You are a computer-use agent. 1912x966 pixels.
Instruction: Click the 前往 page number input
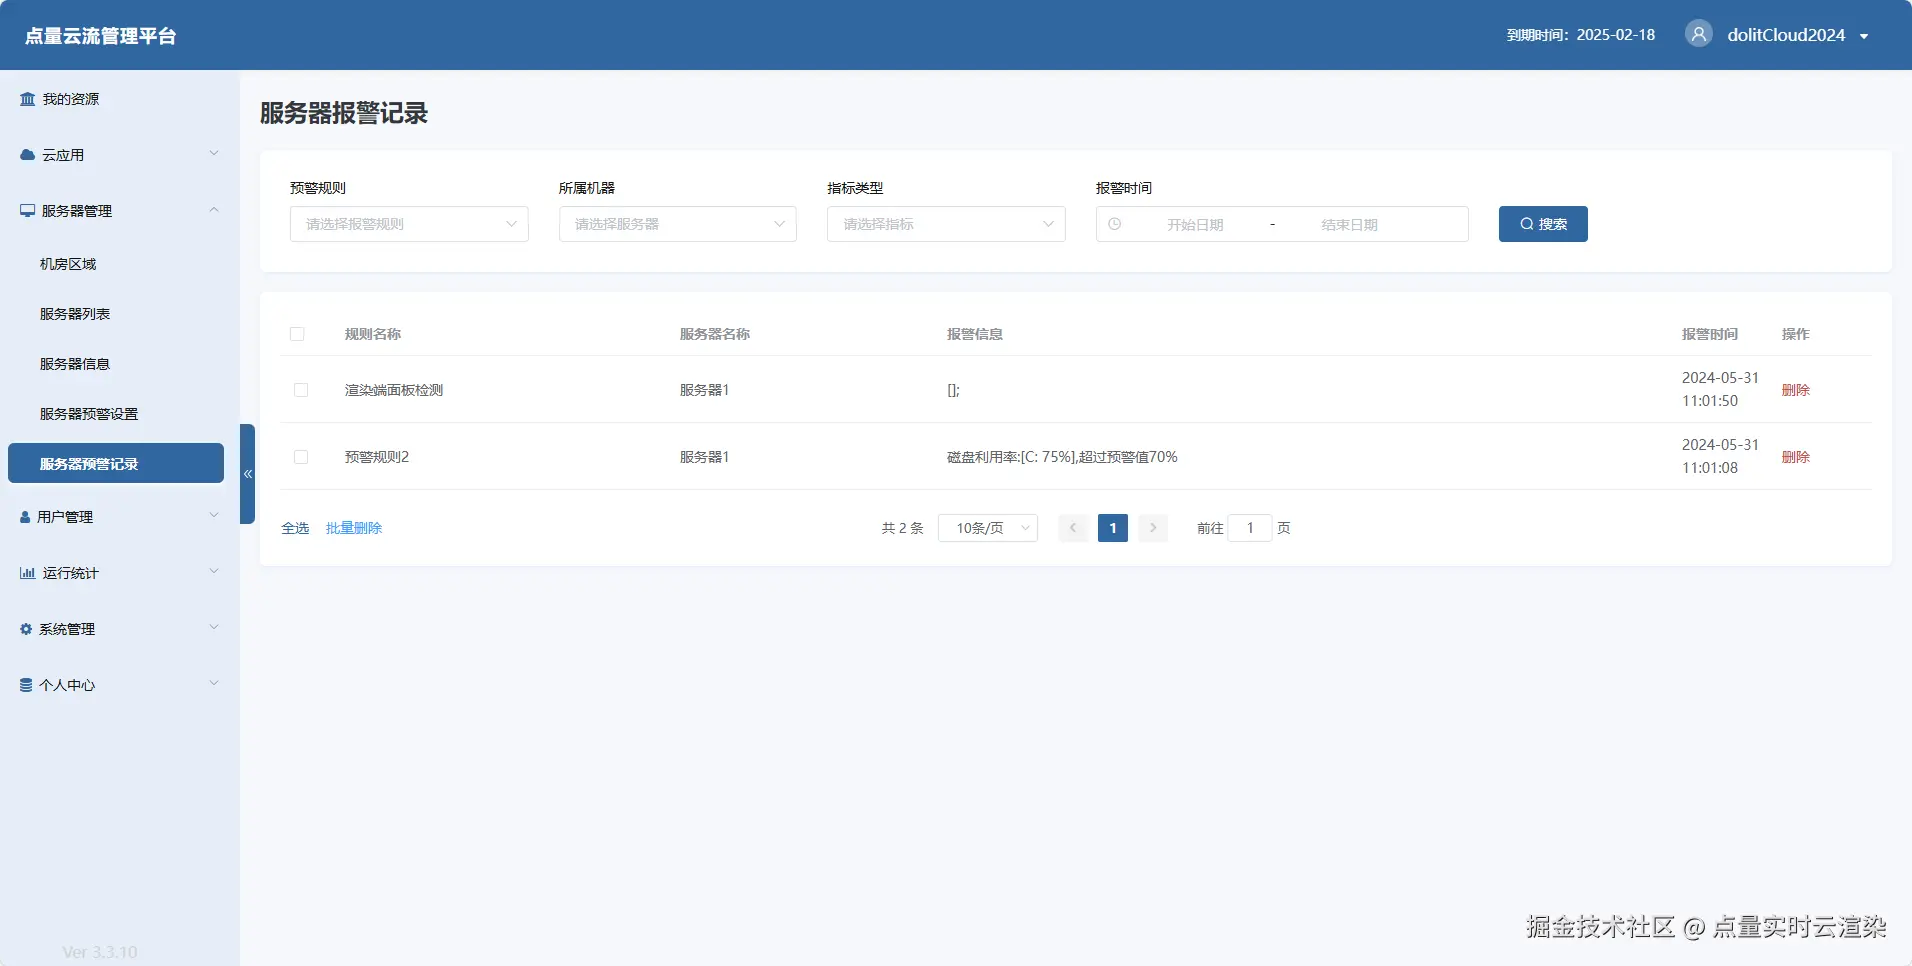[1250, 528]
